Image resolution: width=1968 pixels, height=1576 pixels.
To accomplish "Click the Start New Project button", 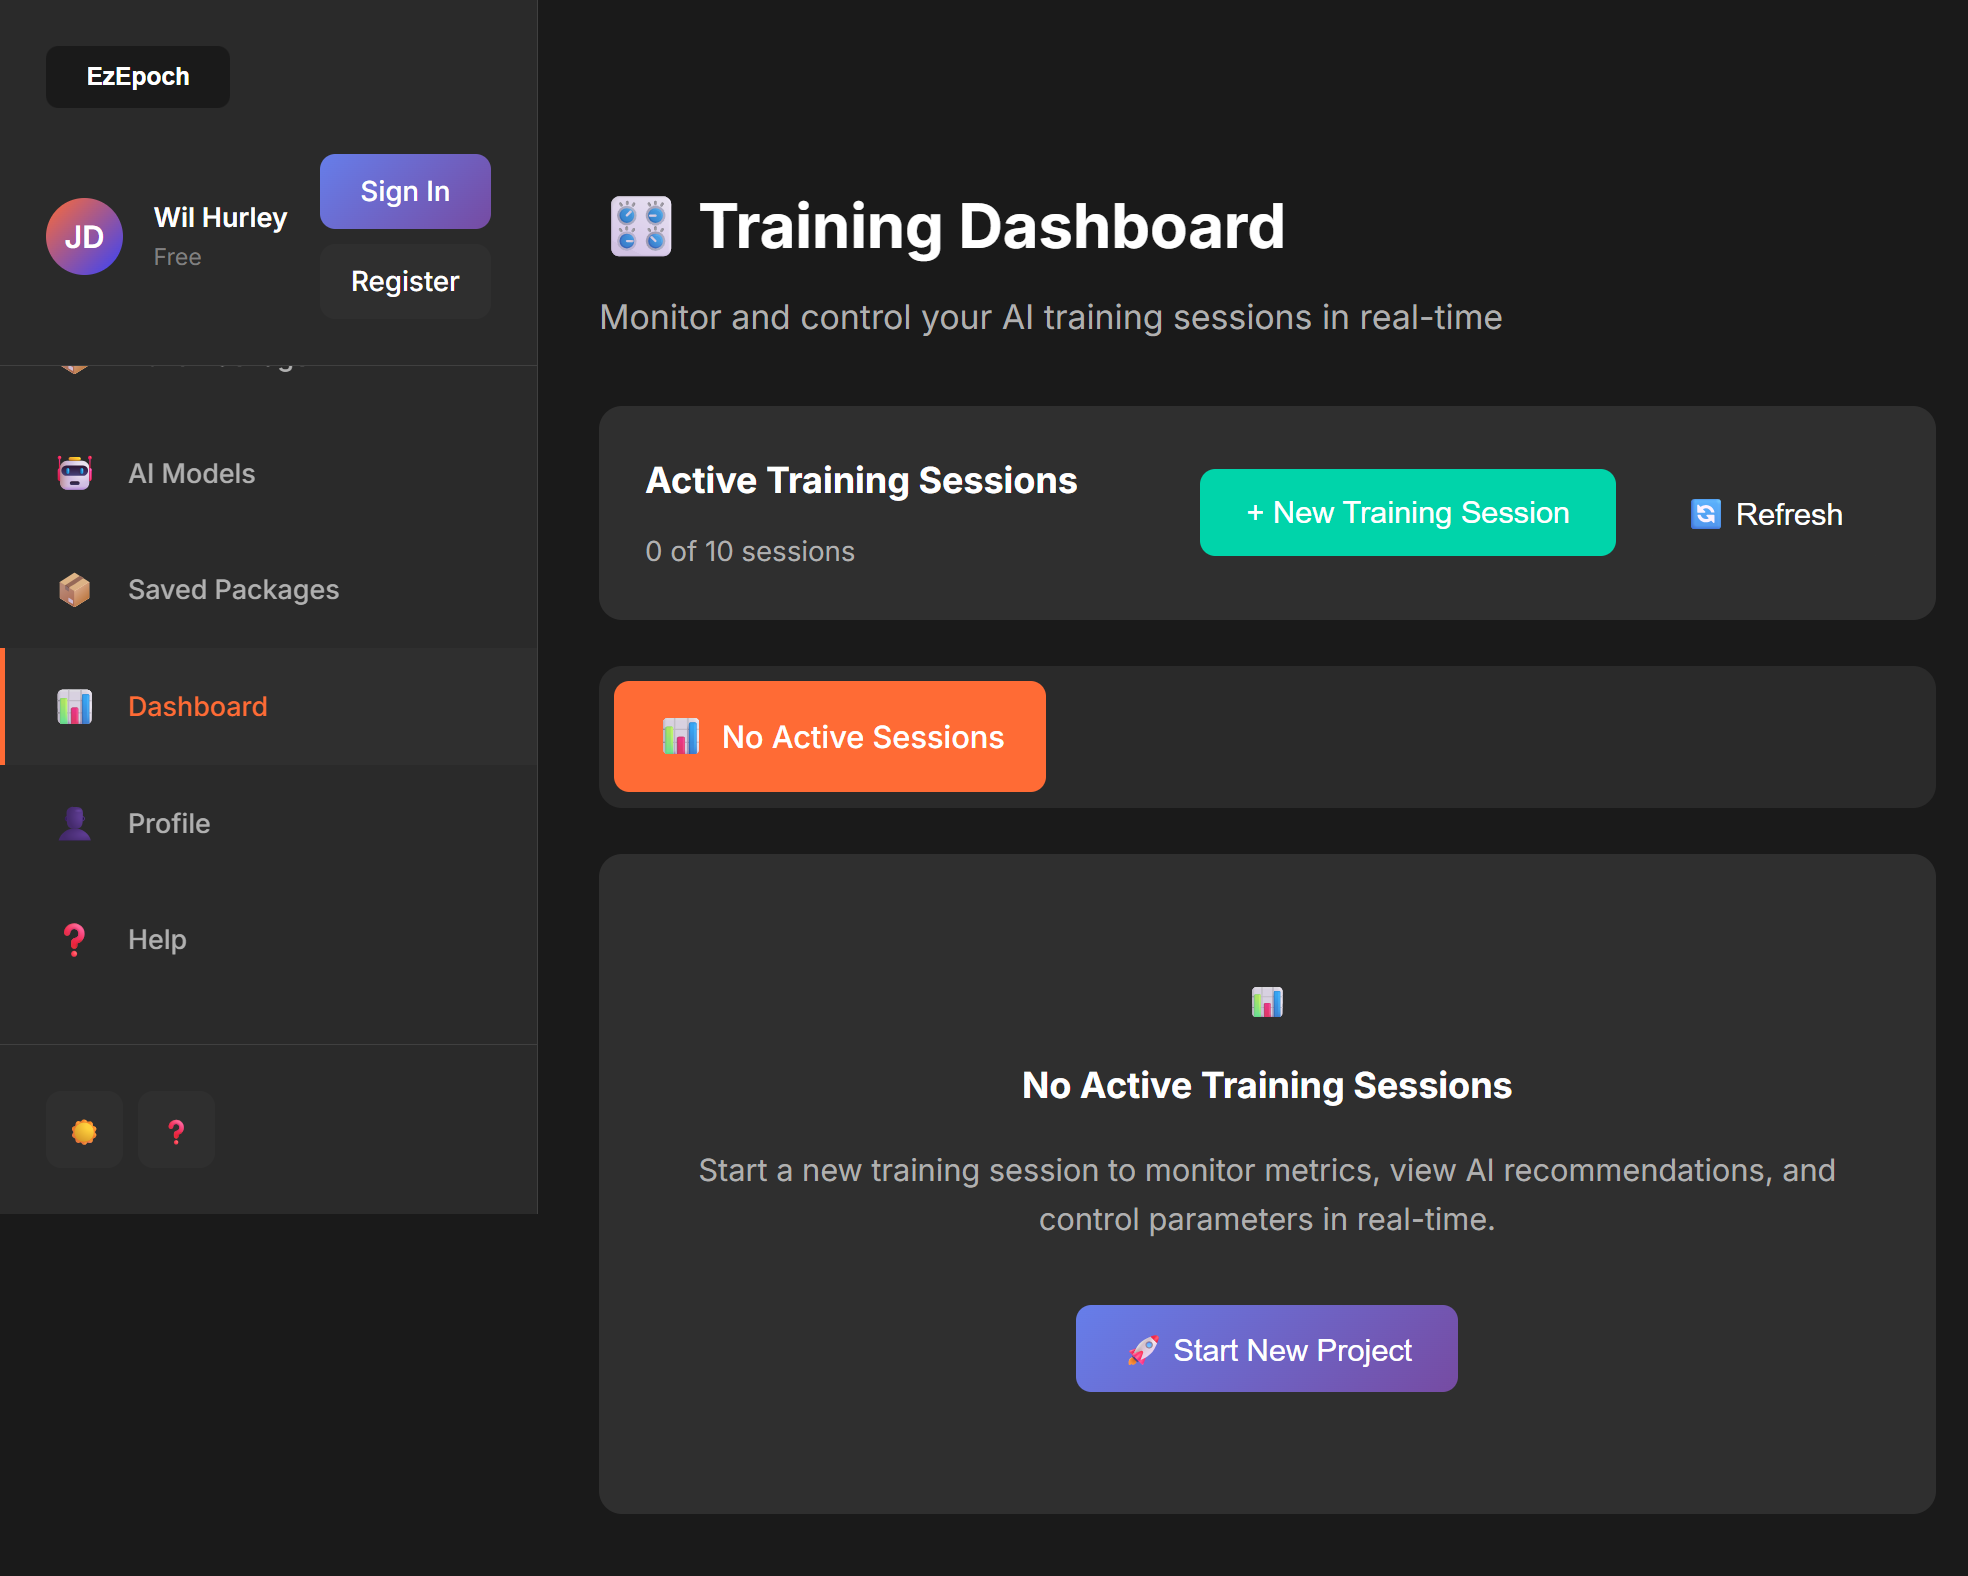I will point(1265,1348).
